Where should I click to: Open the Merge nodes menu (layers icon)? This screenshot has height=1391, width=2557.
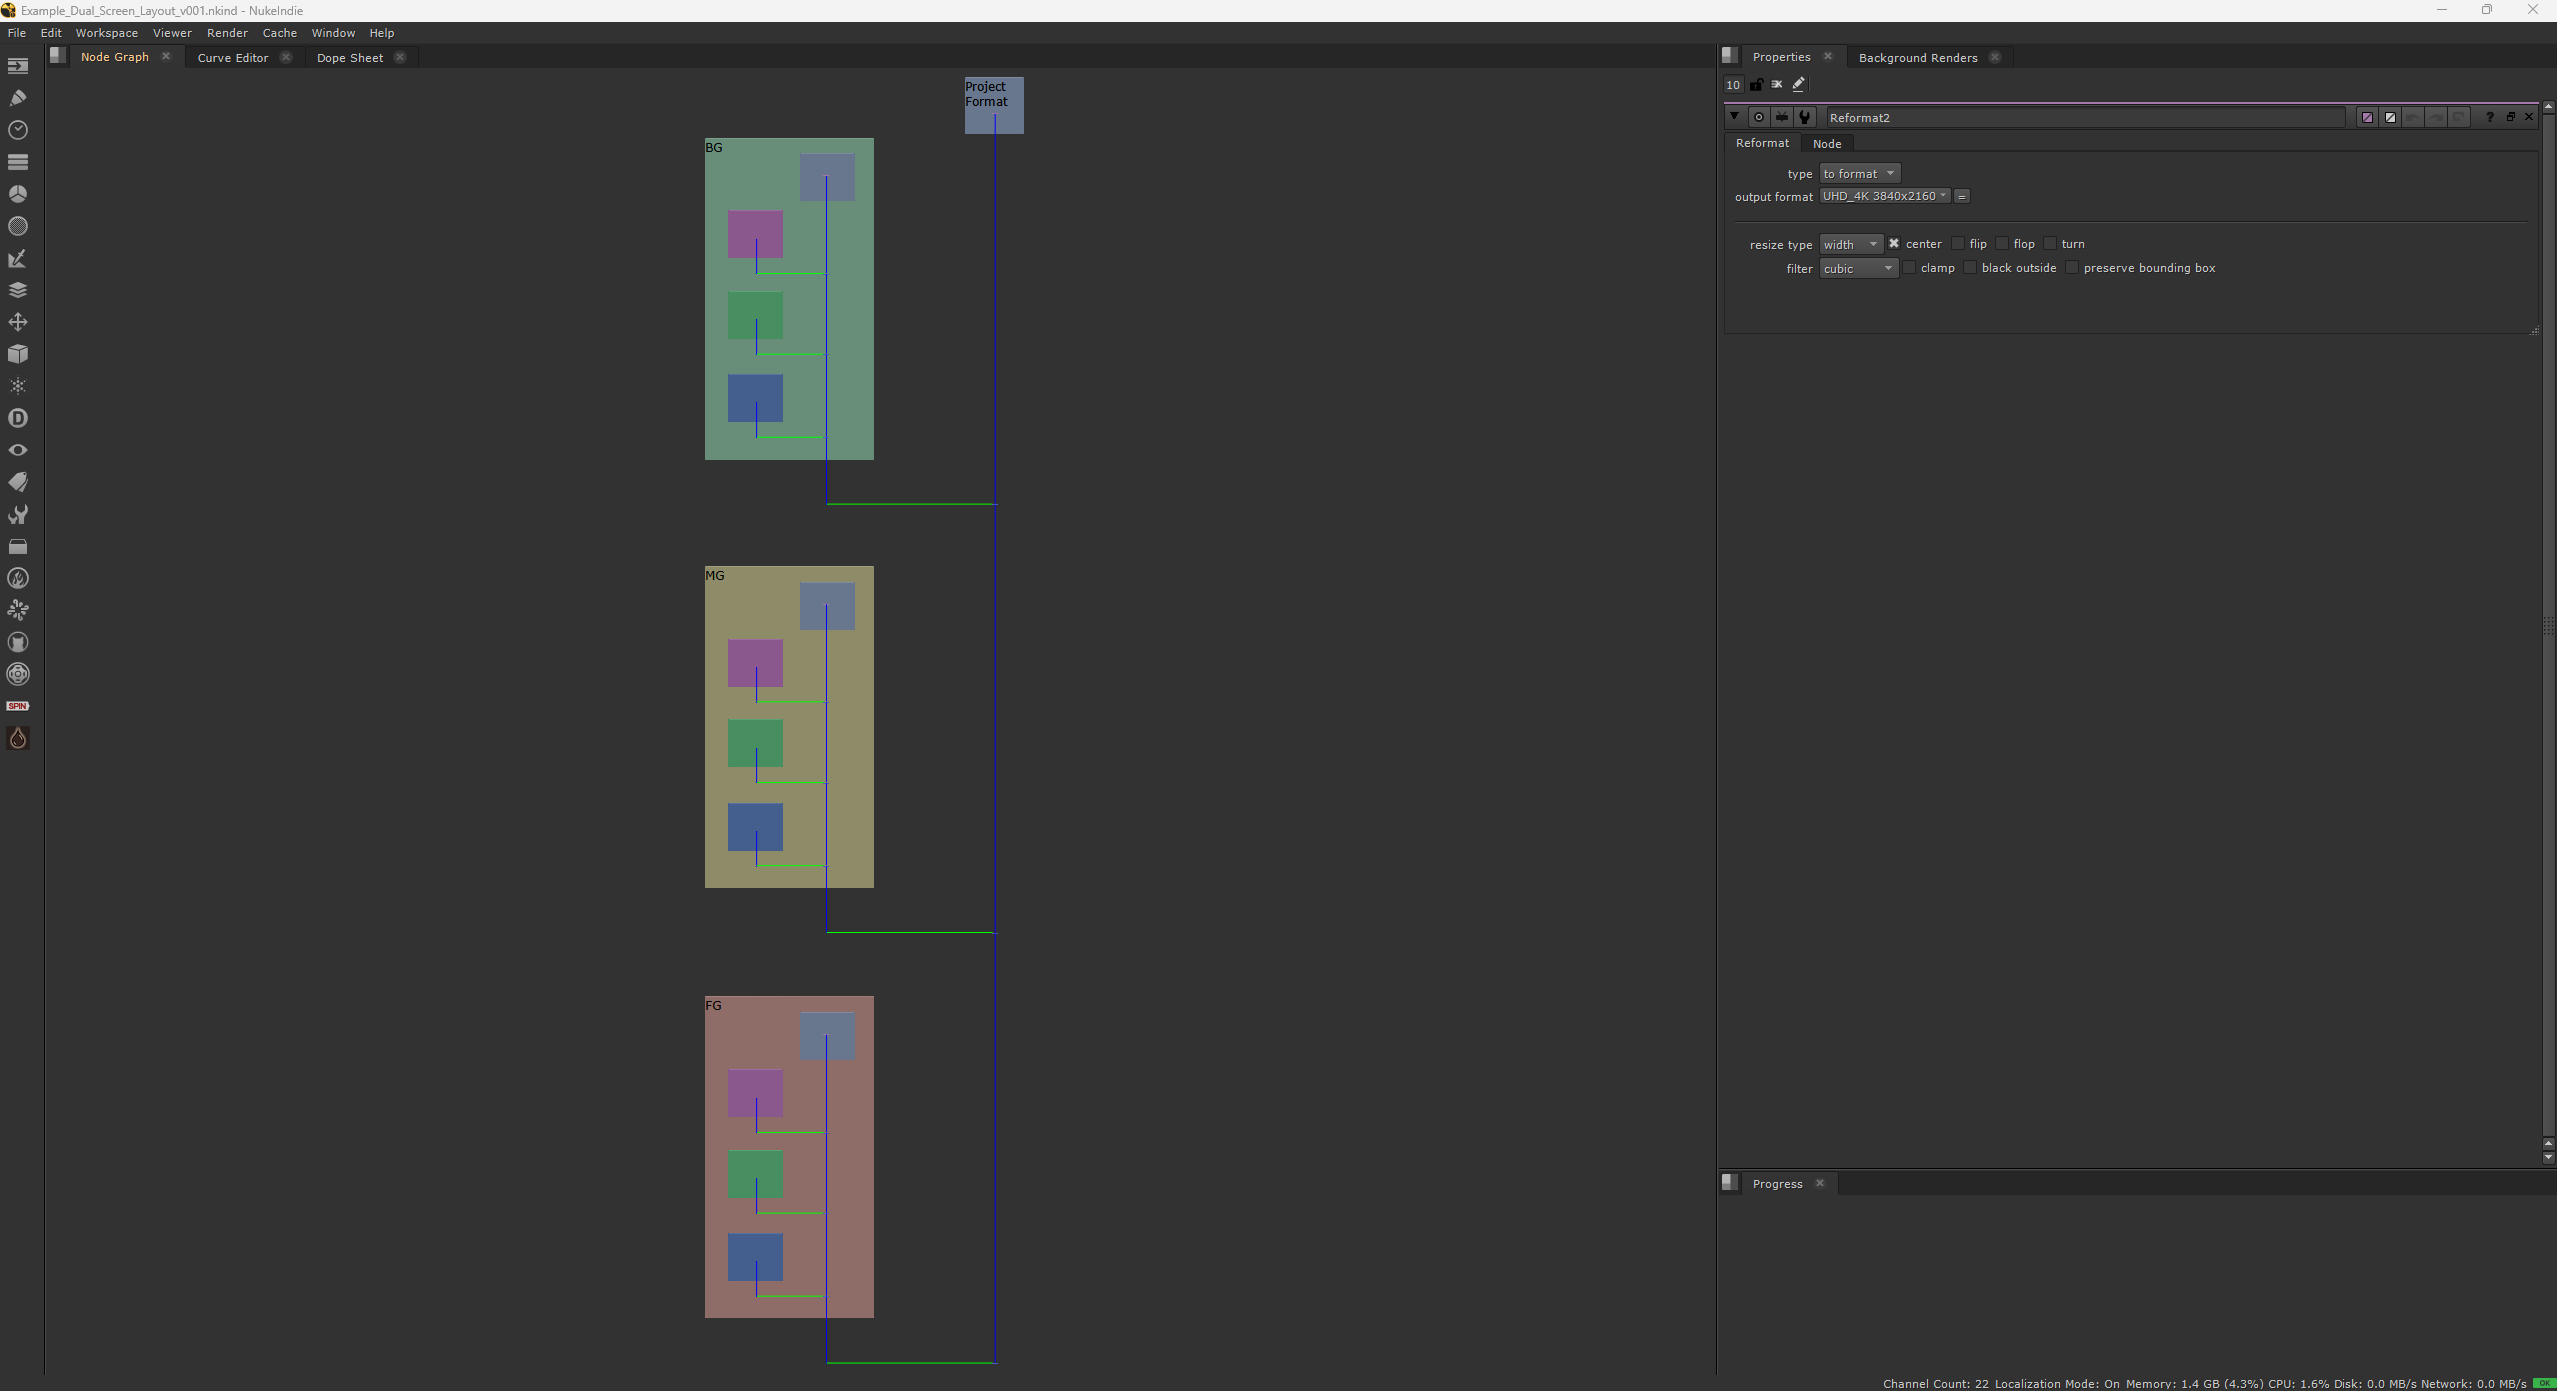18,290
